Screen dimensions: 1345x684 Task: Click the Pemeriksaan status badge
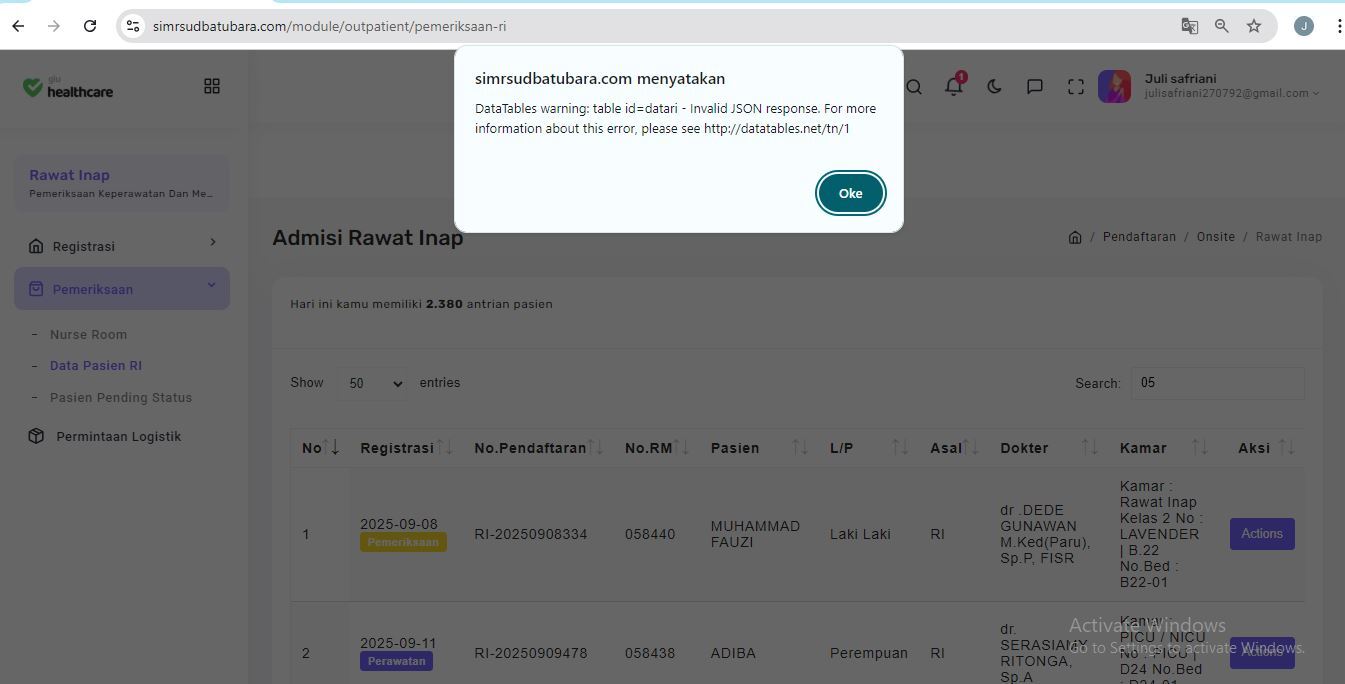pos(403,542)
